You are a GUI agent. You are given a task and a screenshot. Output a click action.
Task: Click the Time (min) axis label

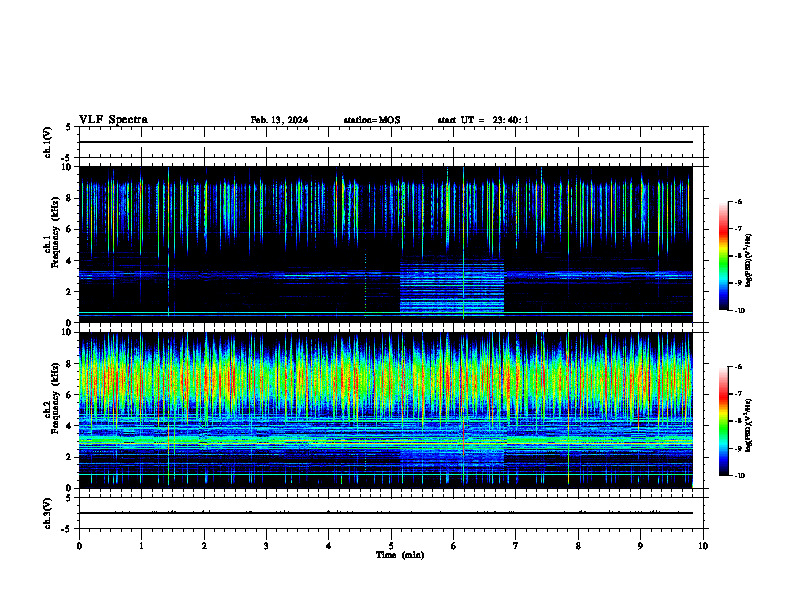pos(400,555)
